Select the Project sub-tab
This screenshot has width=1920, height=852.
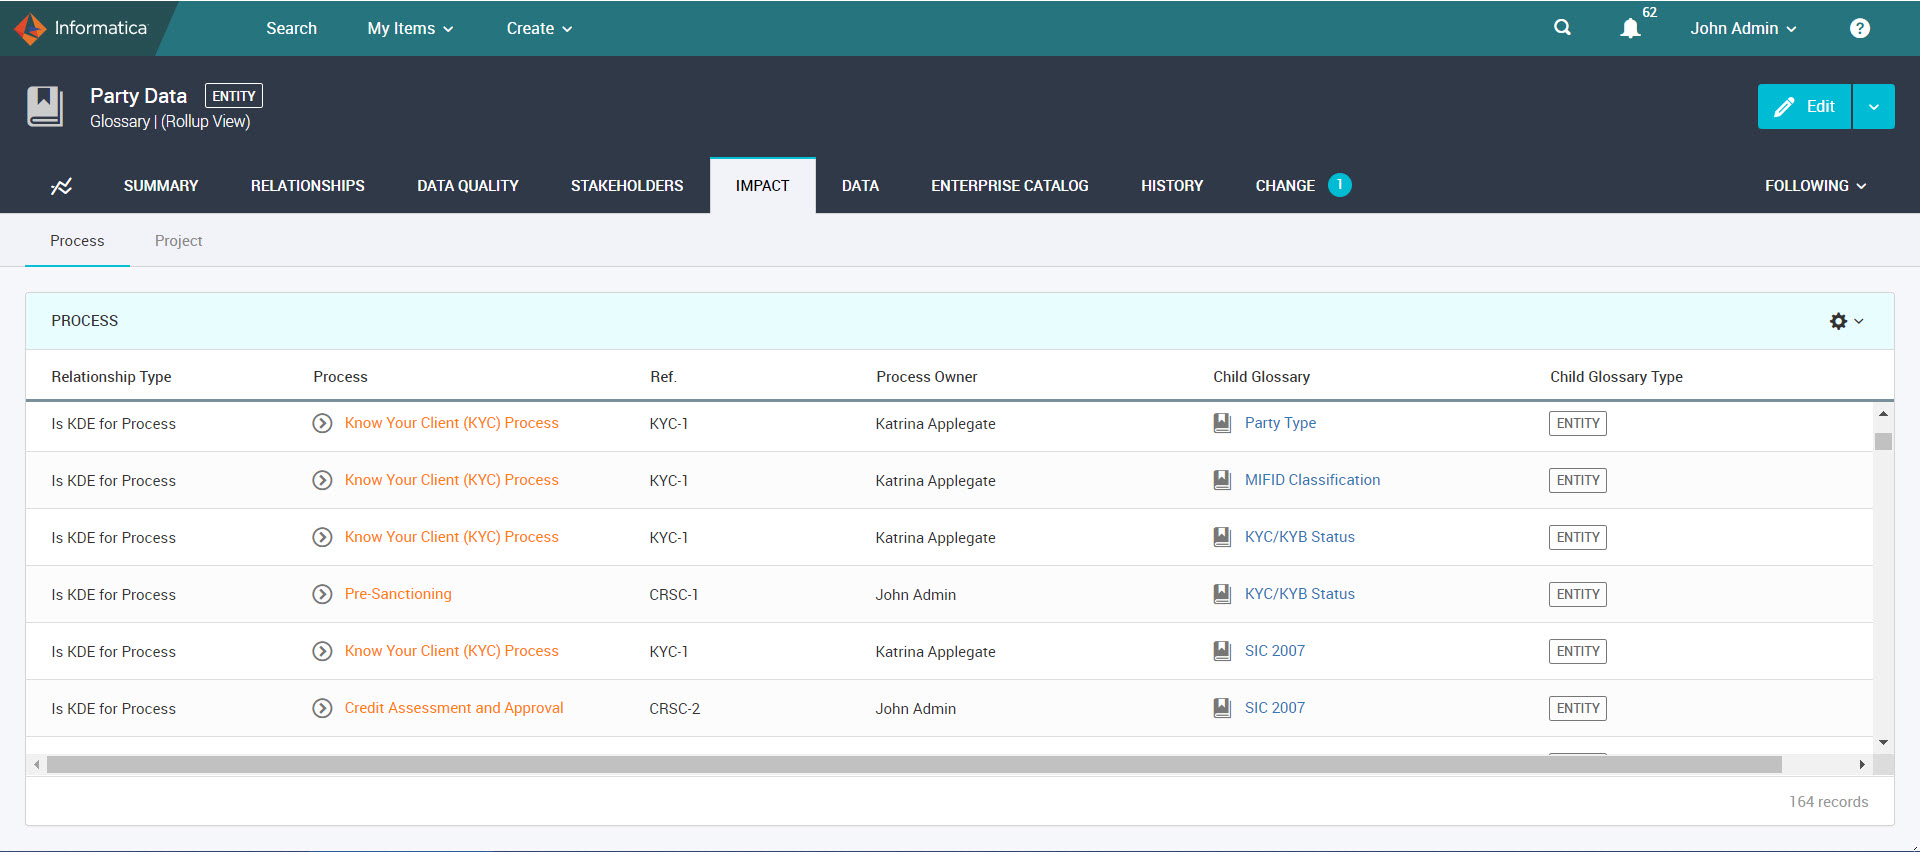pyautogui.click(x=178, y=241)
